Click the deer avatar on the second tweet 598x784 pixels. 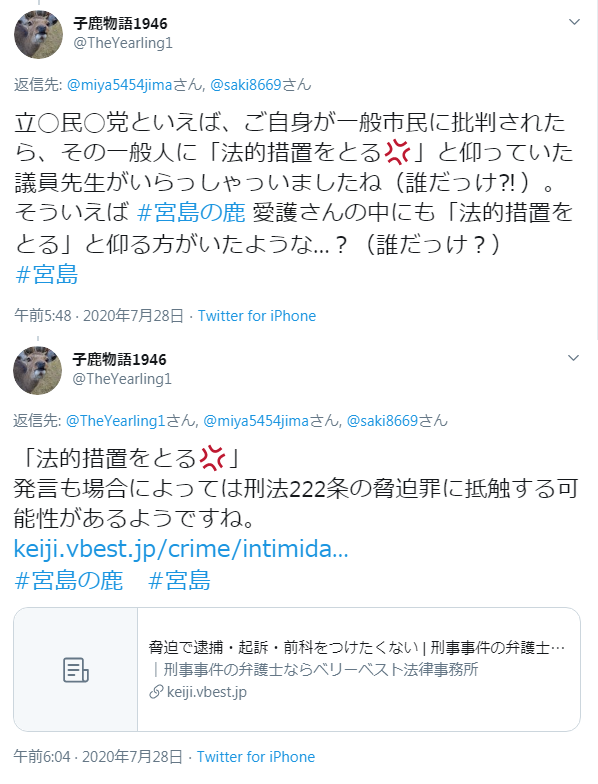[x=38, y=370]
